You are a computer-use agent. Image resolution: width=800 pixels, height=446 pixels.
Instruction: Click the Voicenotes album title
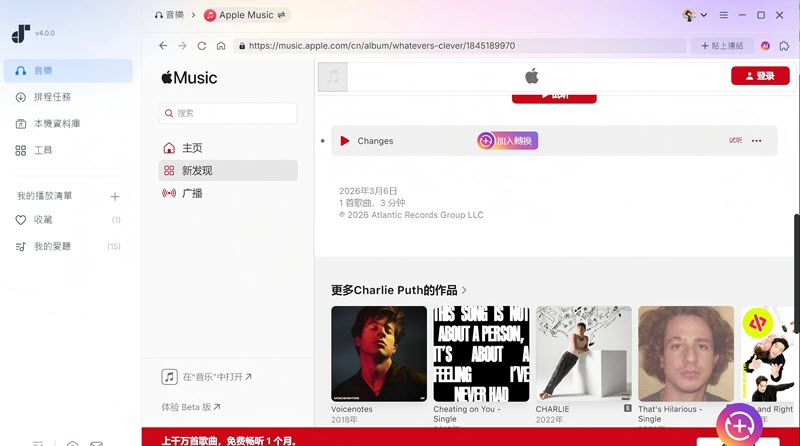tap(352, 409)
